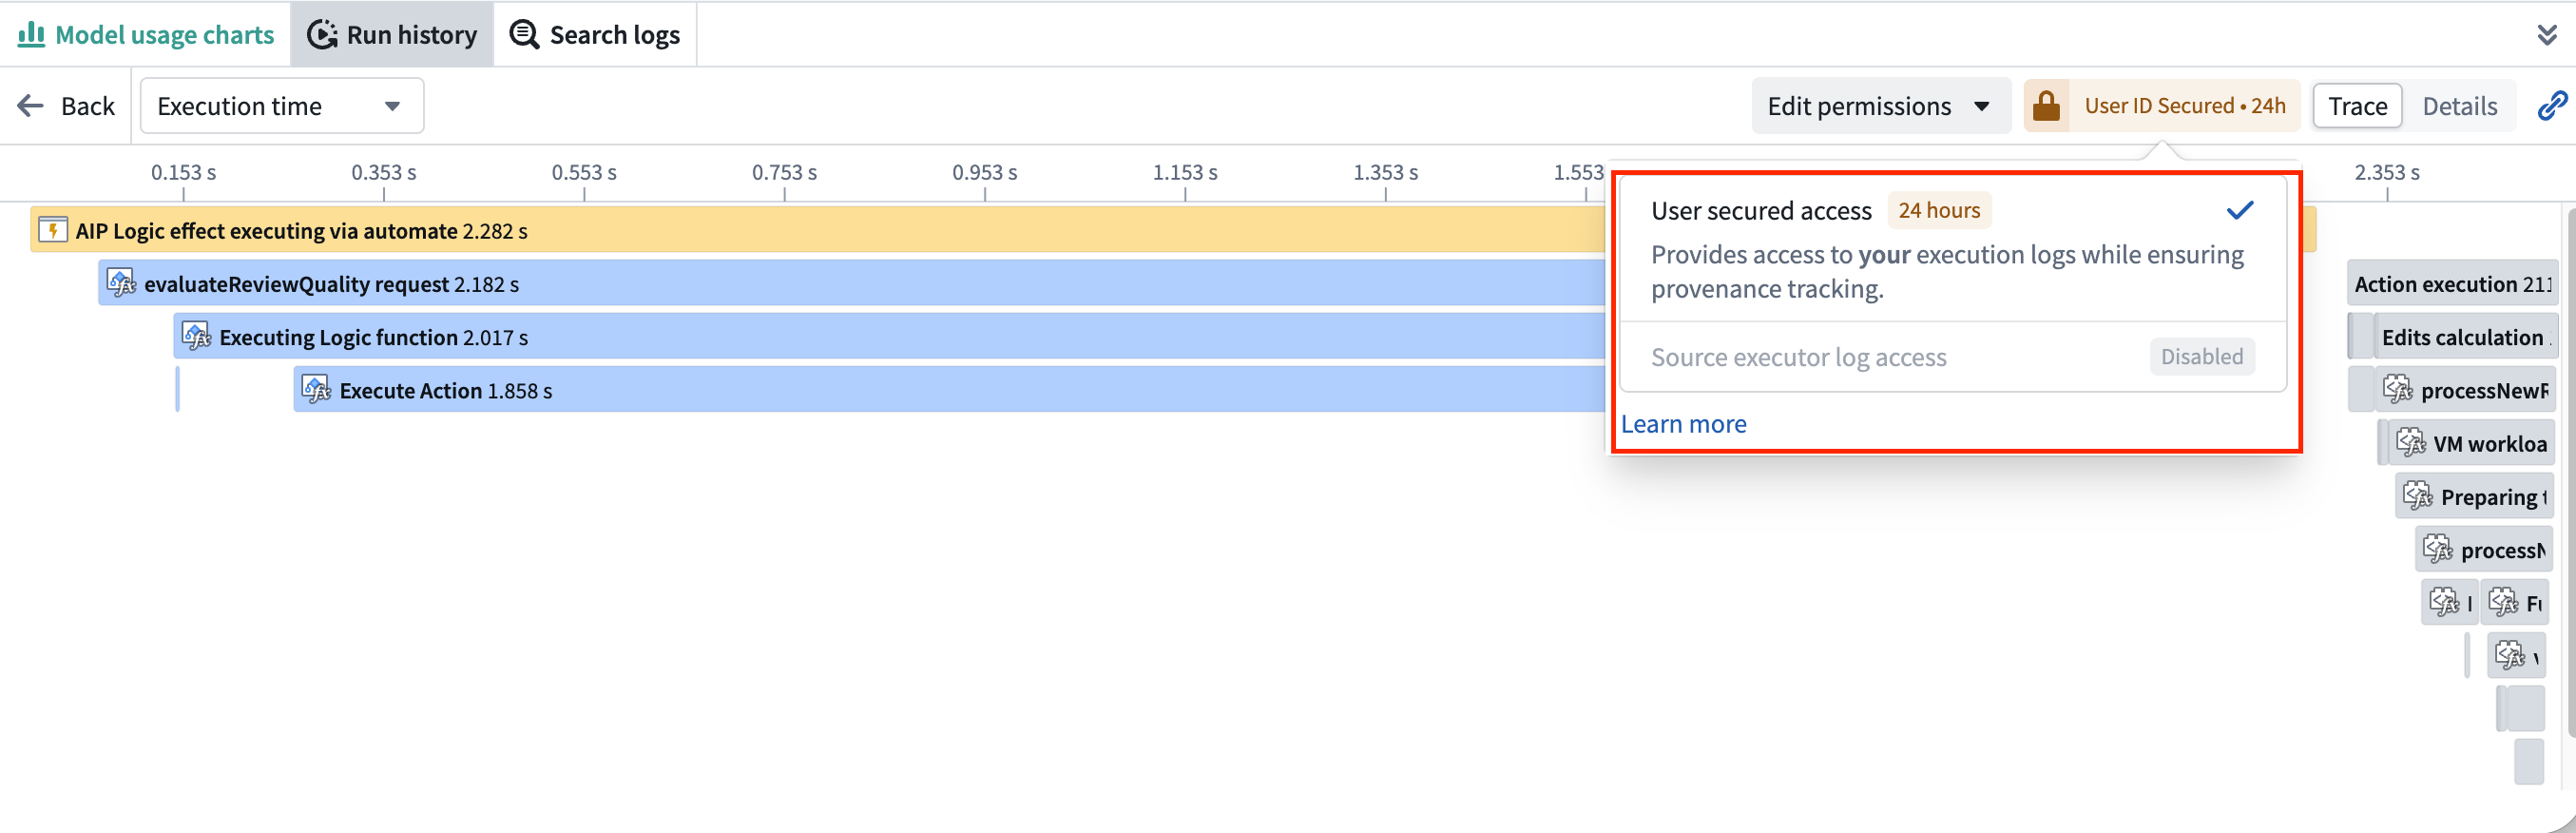The width and height of the screenshot is (2576, 833).
Task: Select the VM workloa span
Action: tap(2471, 443)
